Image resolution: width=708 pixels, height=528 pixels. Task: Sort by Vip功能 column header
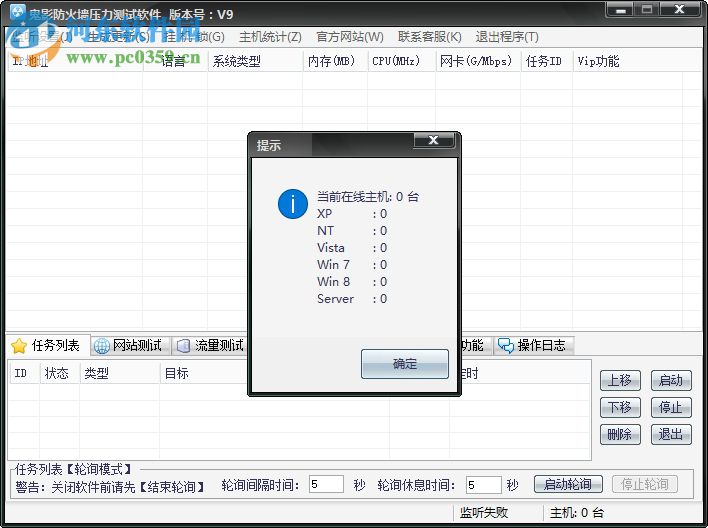click(628, 61)
